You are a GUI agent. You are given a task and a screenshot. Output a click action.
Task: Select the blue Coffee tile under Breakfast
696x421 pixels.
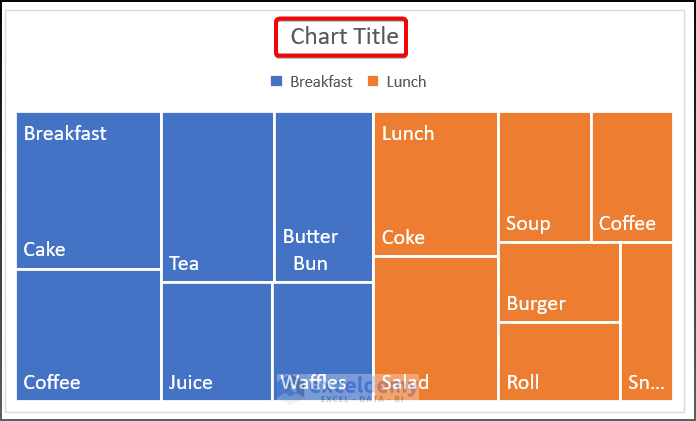[88, 335]
